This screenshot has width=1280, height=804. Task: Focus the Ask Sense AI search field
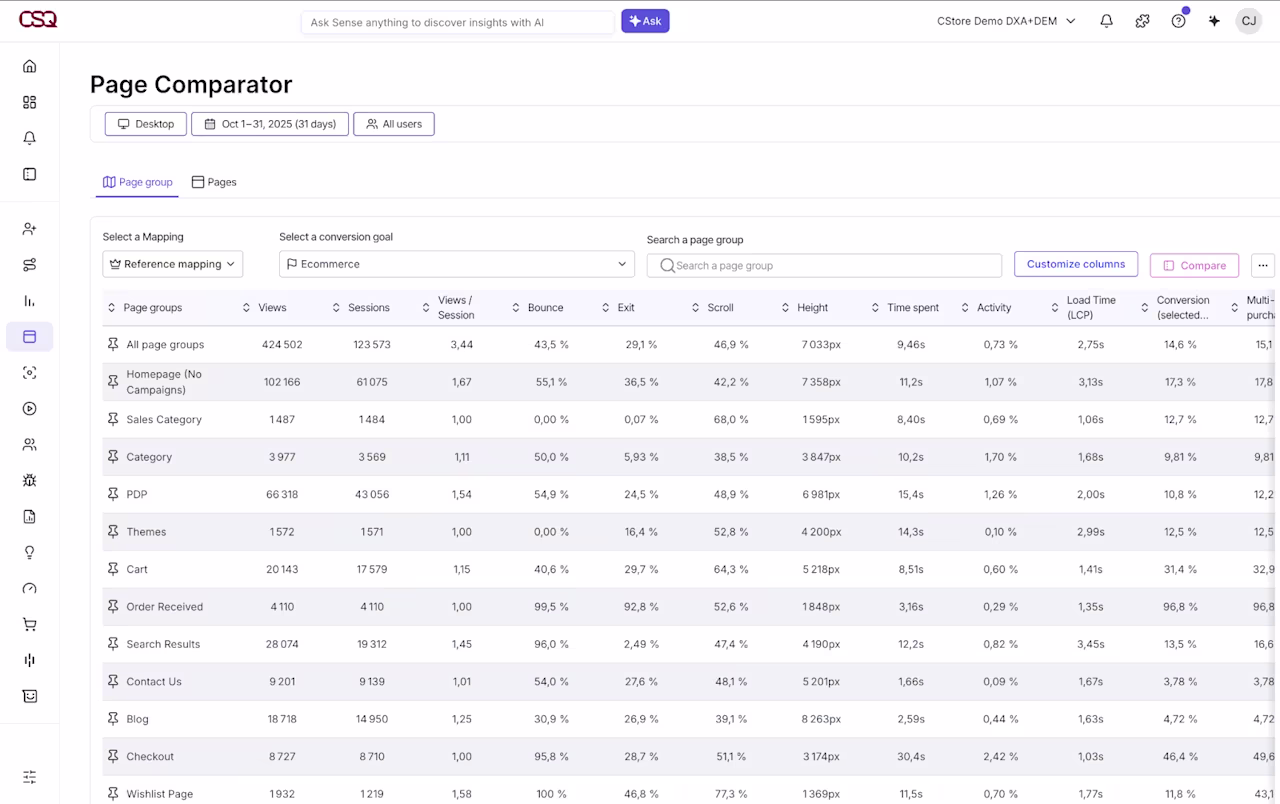click(458, 22)
